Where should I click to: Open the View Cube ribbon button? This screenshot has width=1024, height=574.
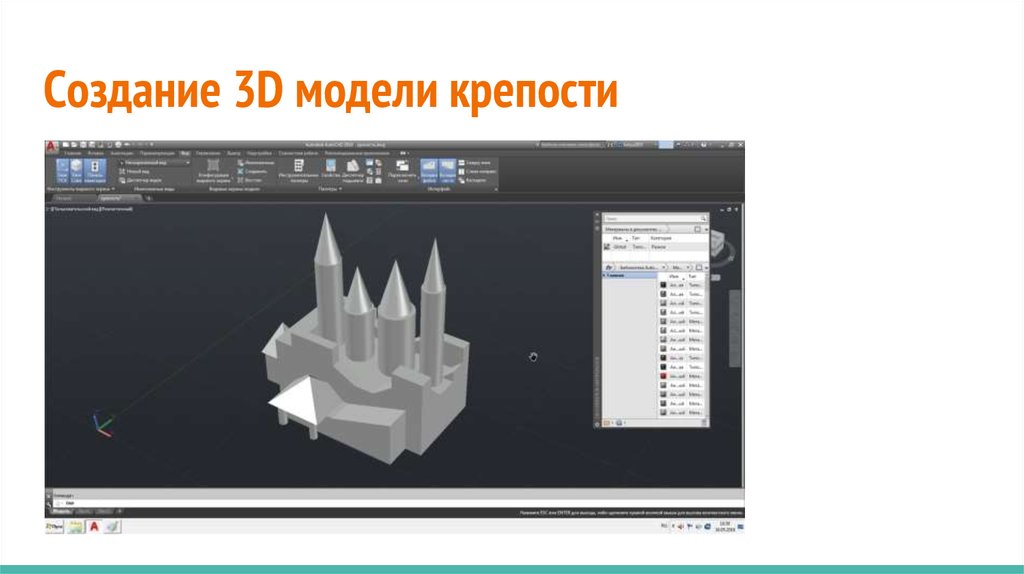(78, 171)
